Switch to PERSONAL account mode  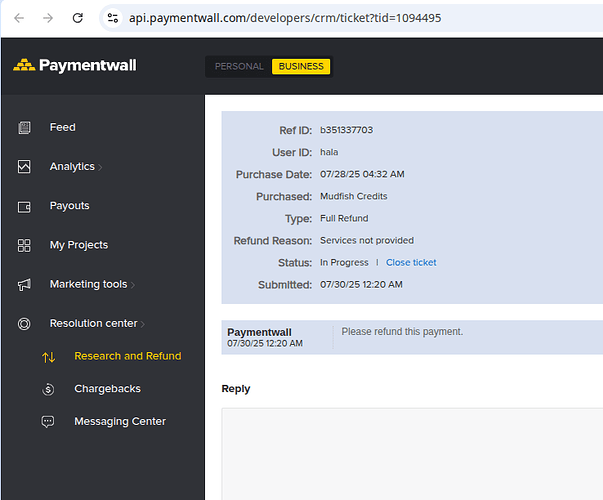(x=239, y=67)
